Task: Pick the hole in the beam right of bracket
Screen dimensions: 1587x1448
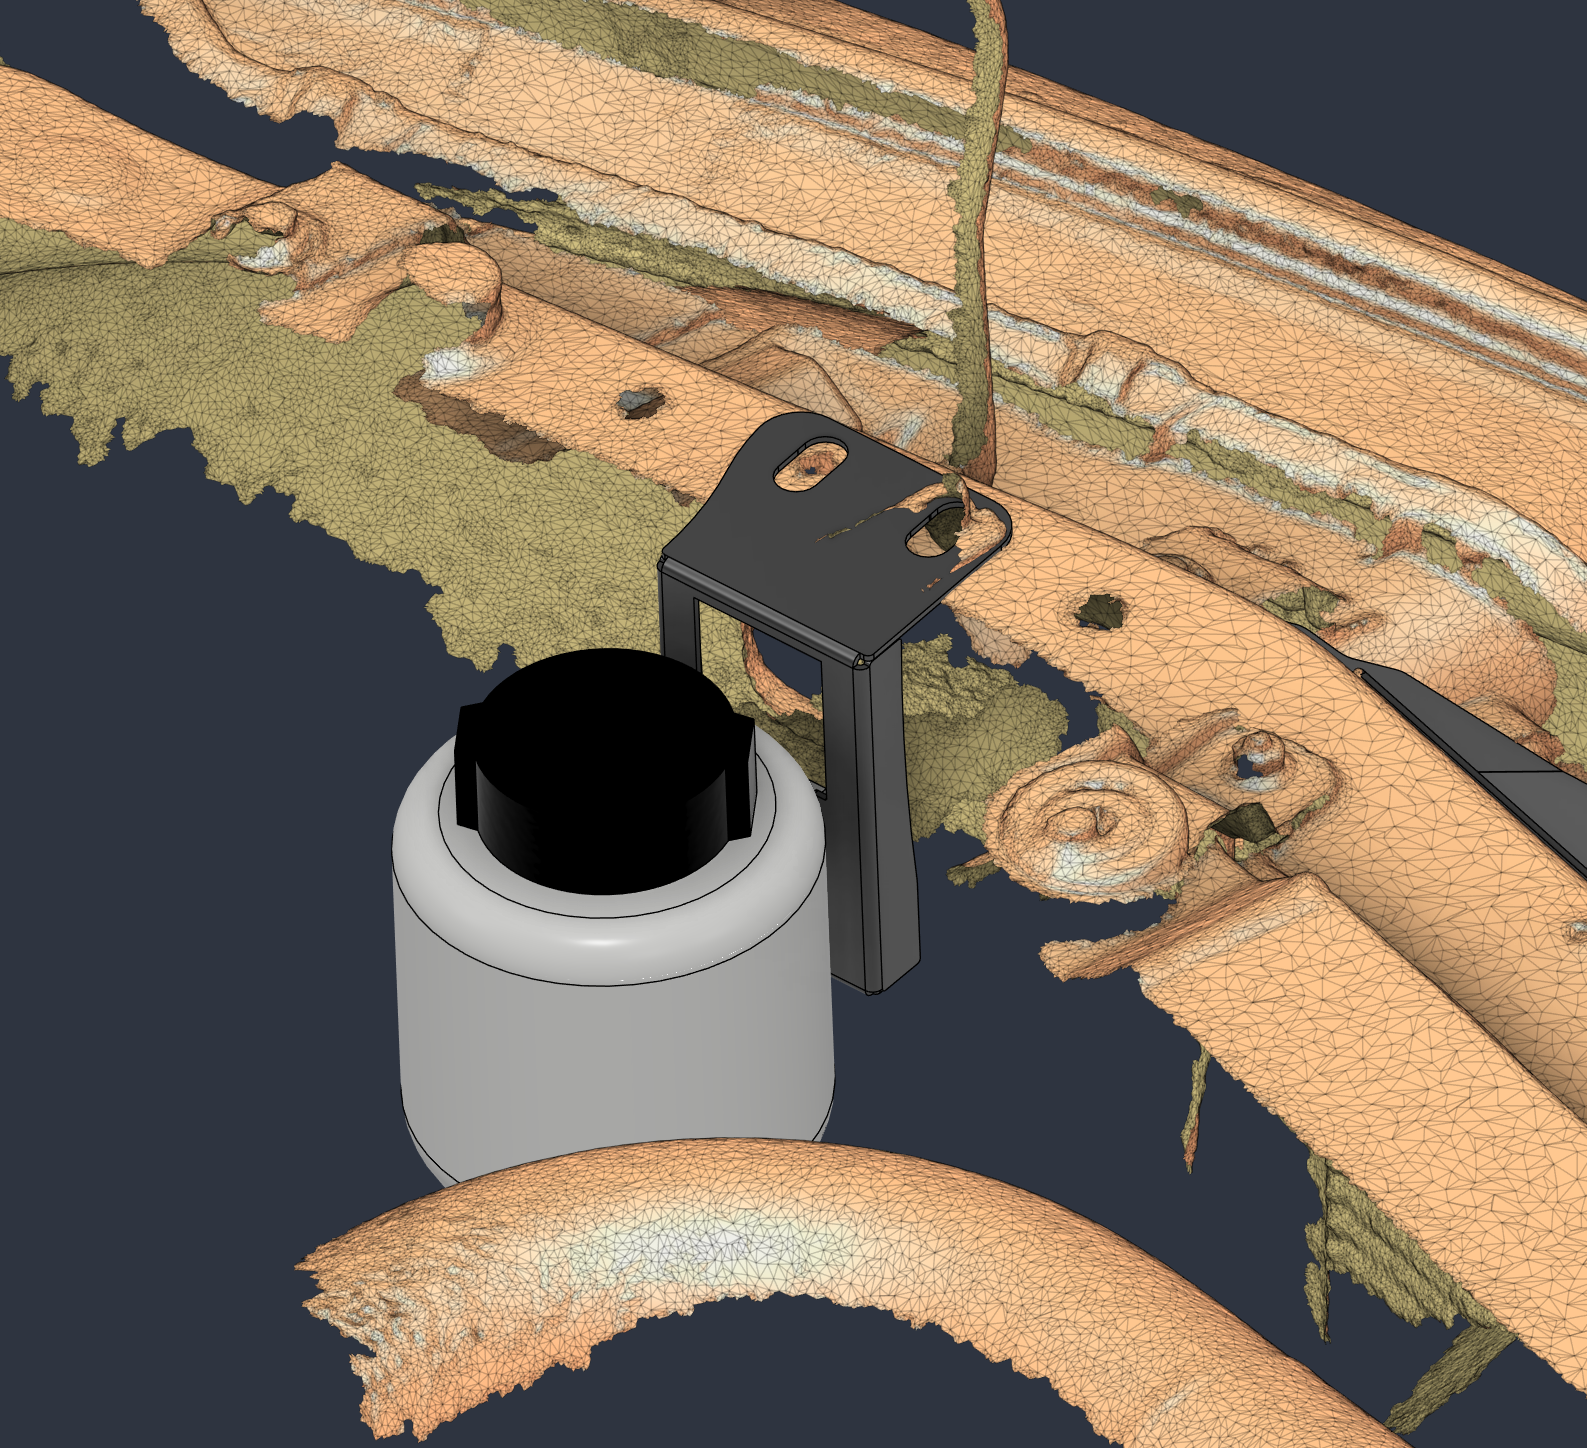Action: click(1100, 611)
